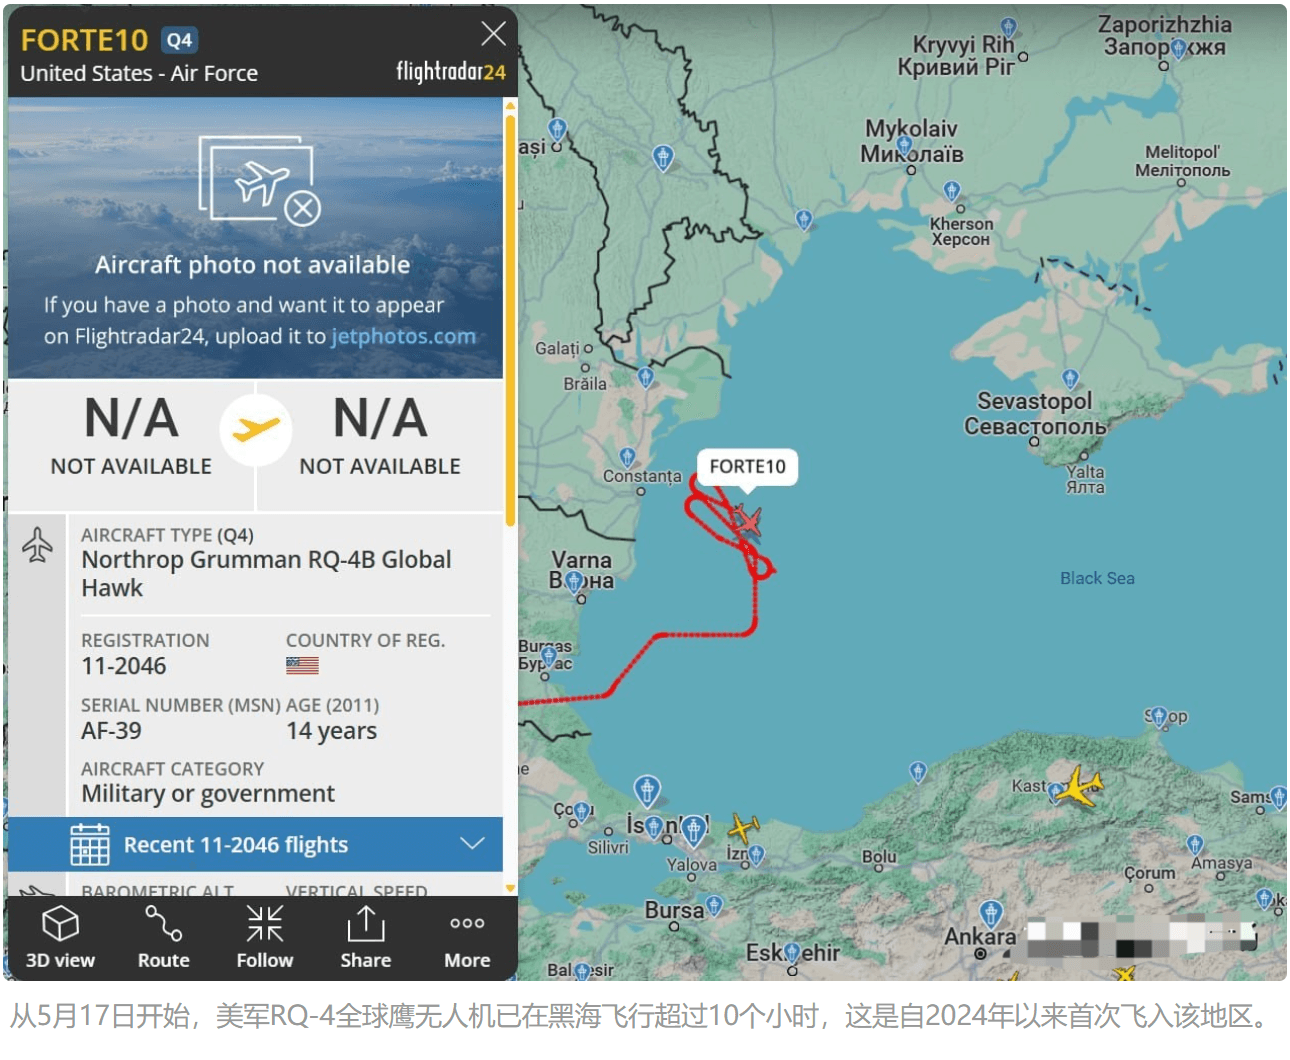Click the red FORTE10 aircraft on map
The width and height of the screenshot is (1290, 1060).
(x=747, y=520)
